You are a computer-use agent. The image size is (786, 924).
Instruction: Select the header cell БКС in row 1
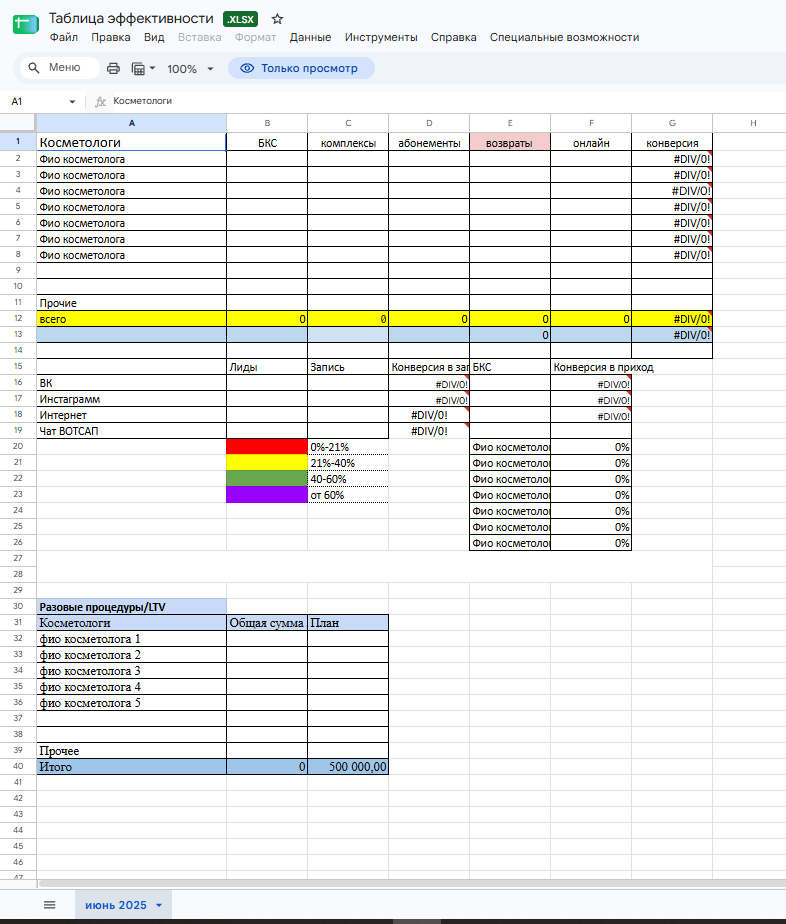point(267,143)
